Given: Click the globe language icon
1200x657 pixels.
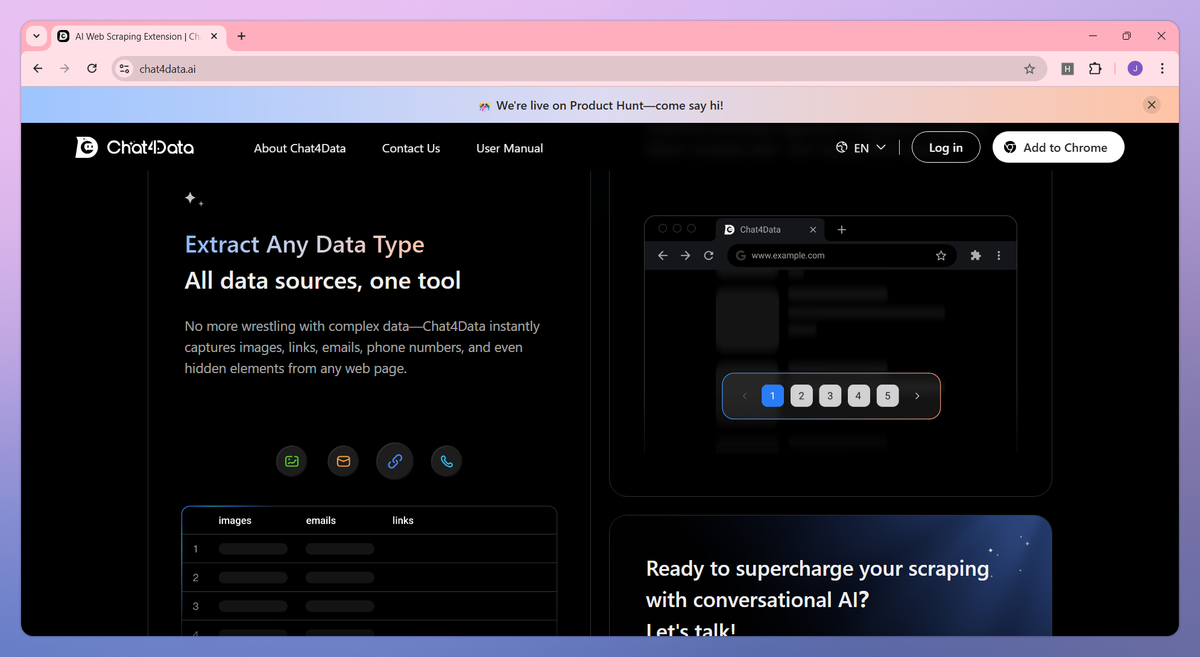Looking at the screenshot, I should click(842, 148).
